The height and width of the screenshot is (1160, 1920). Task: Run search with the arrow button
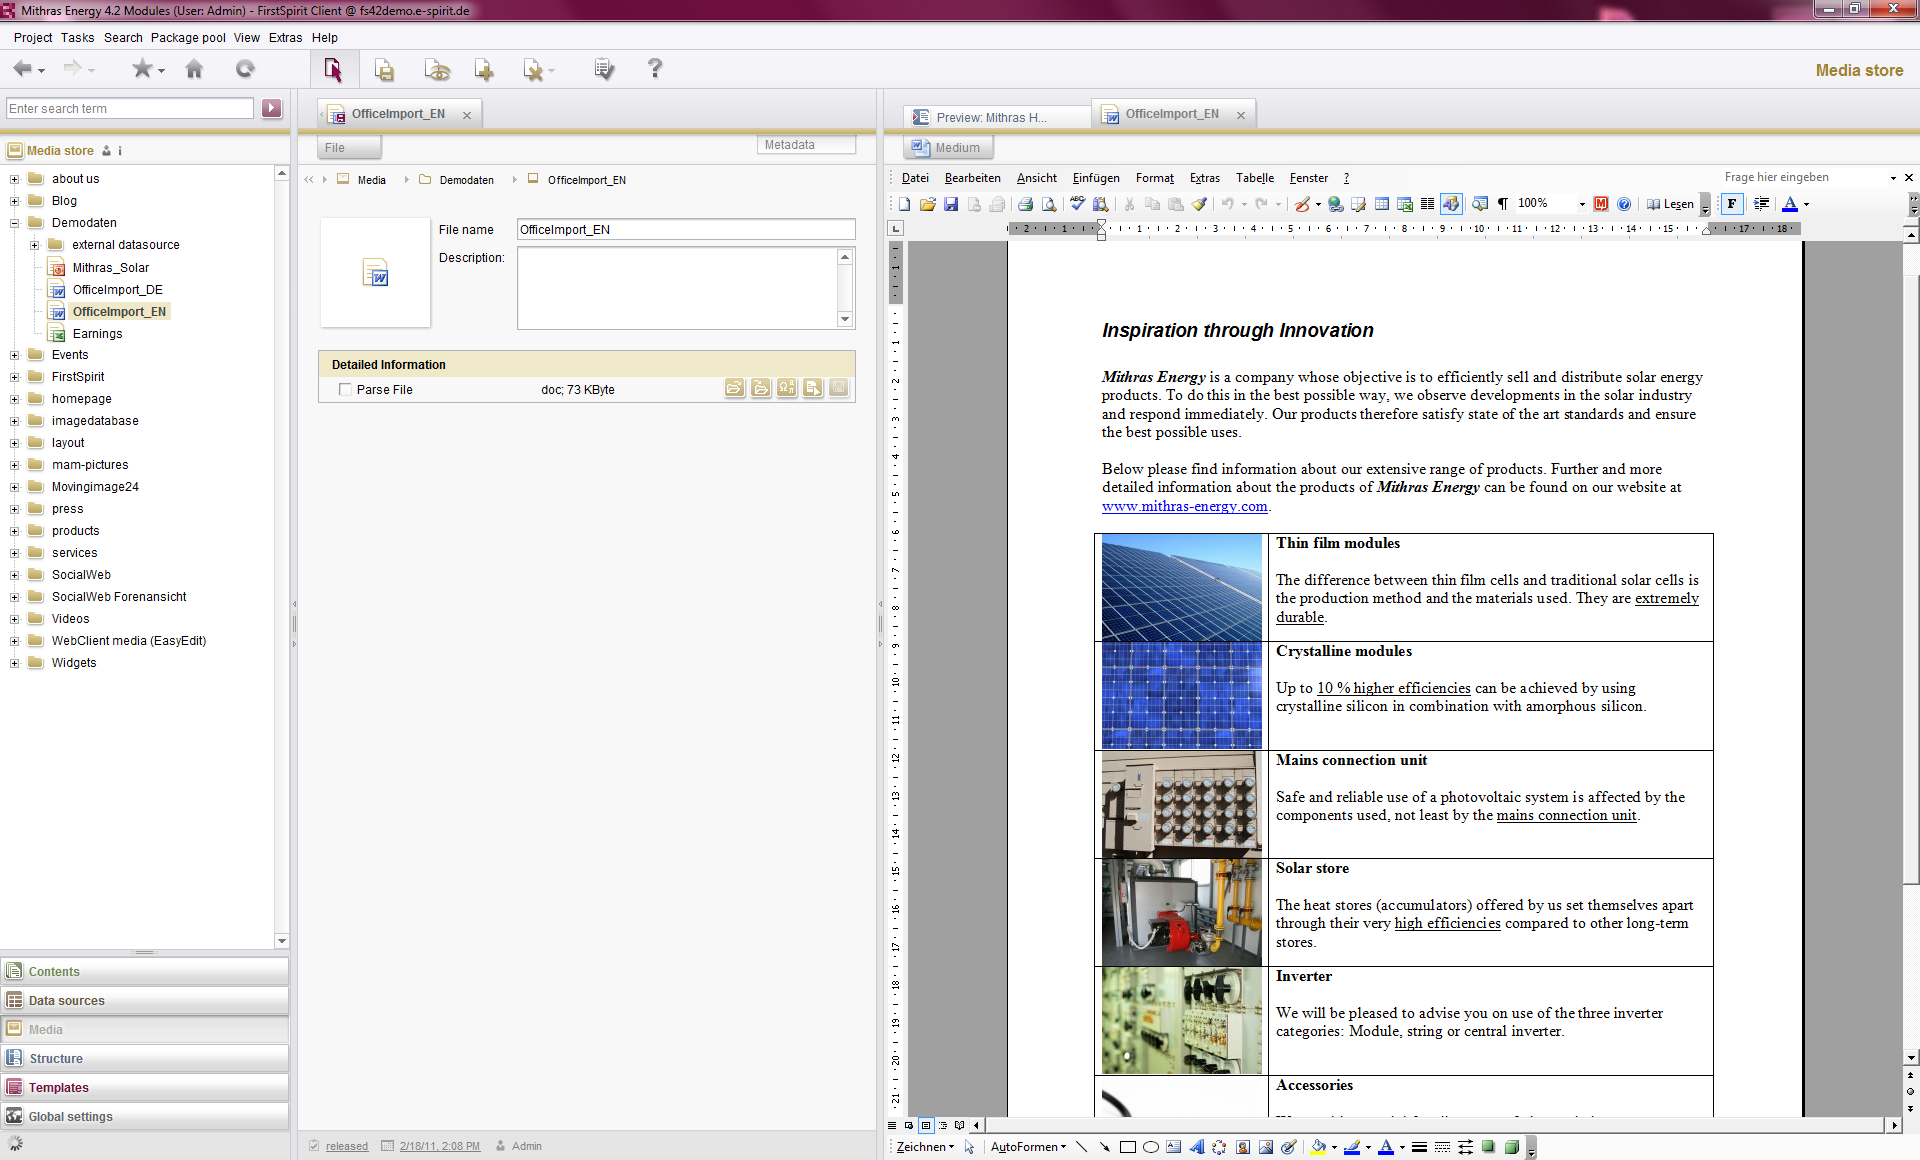tap(272, 108)
